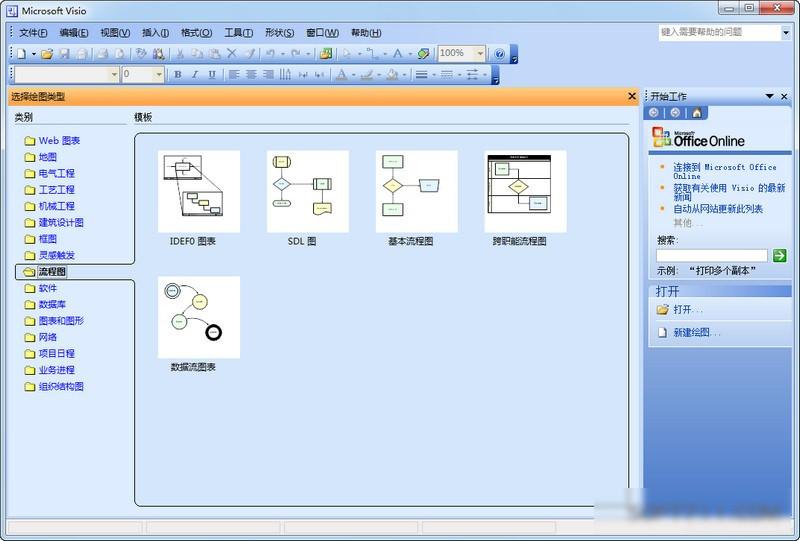
Task: Click the Delete X toolbar icon
Action: pyautogui.click(x=232, y=54)
